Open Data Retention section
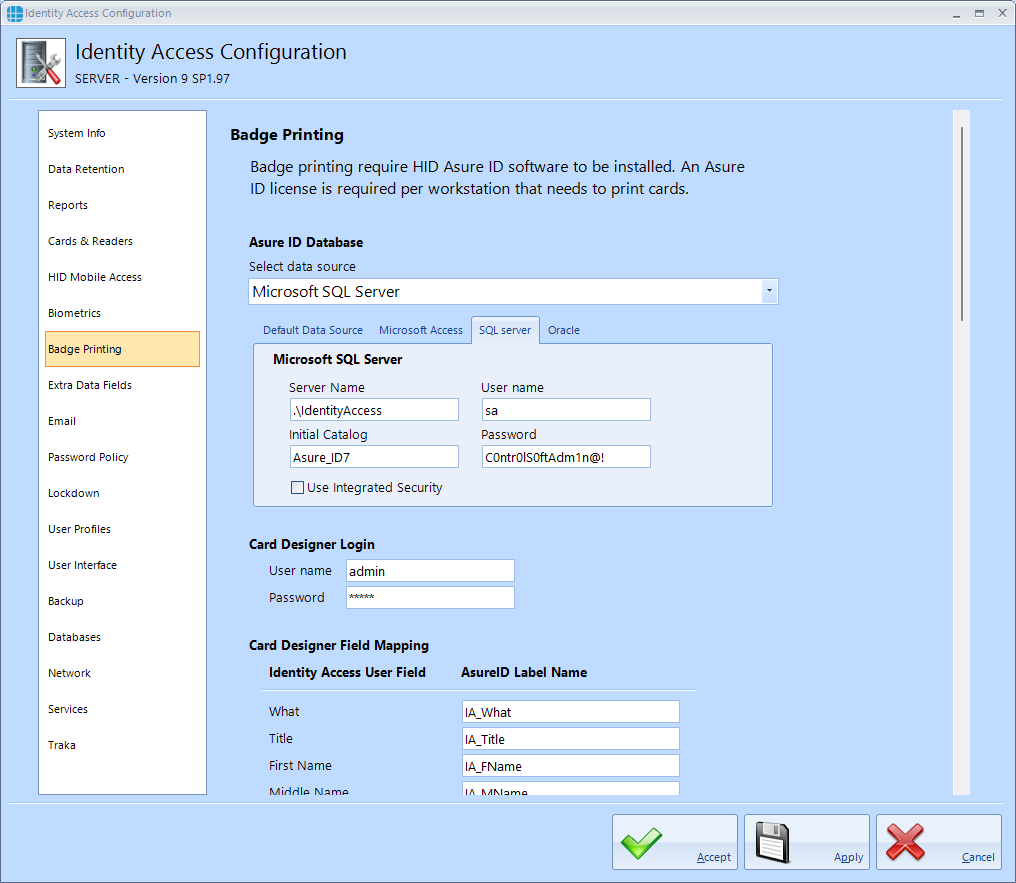This screenshot has width=1016, height=883. tap(122, 169)
